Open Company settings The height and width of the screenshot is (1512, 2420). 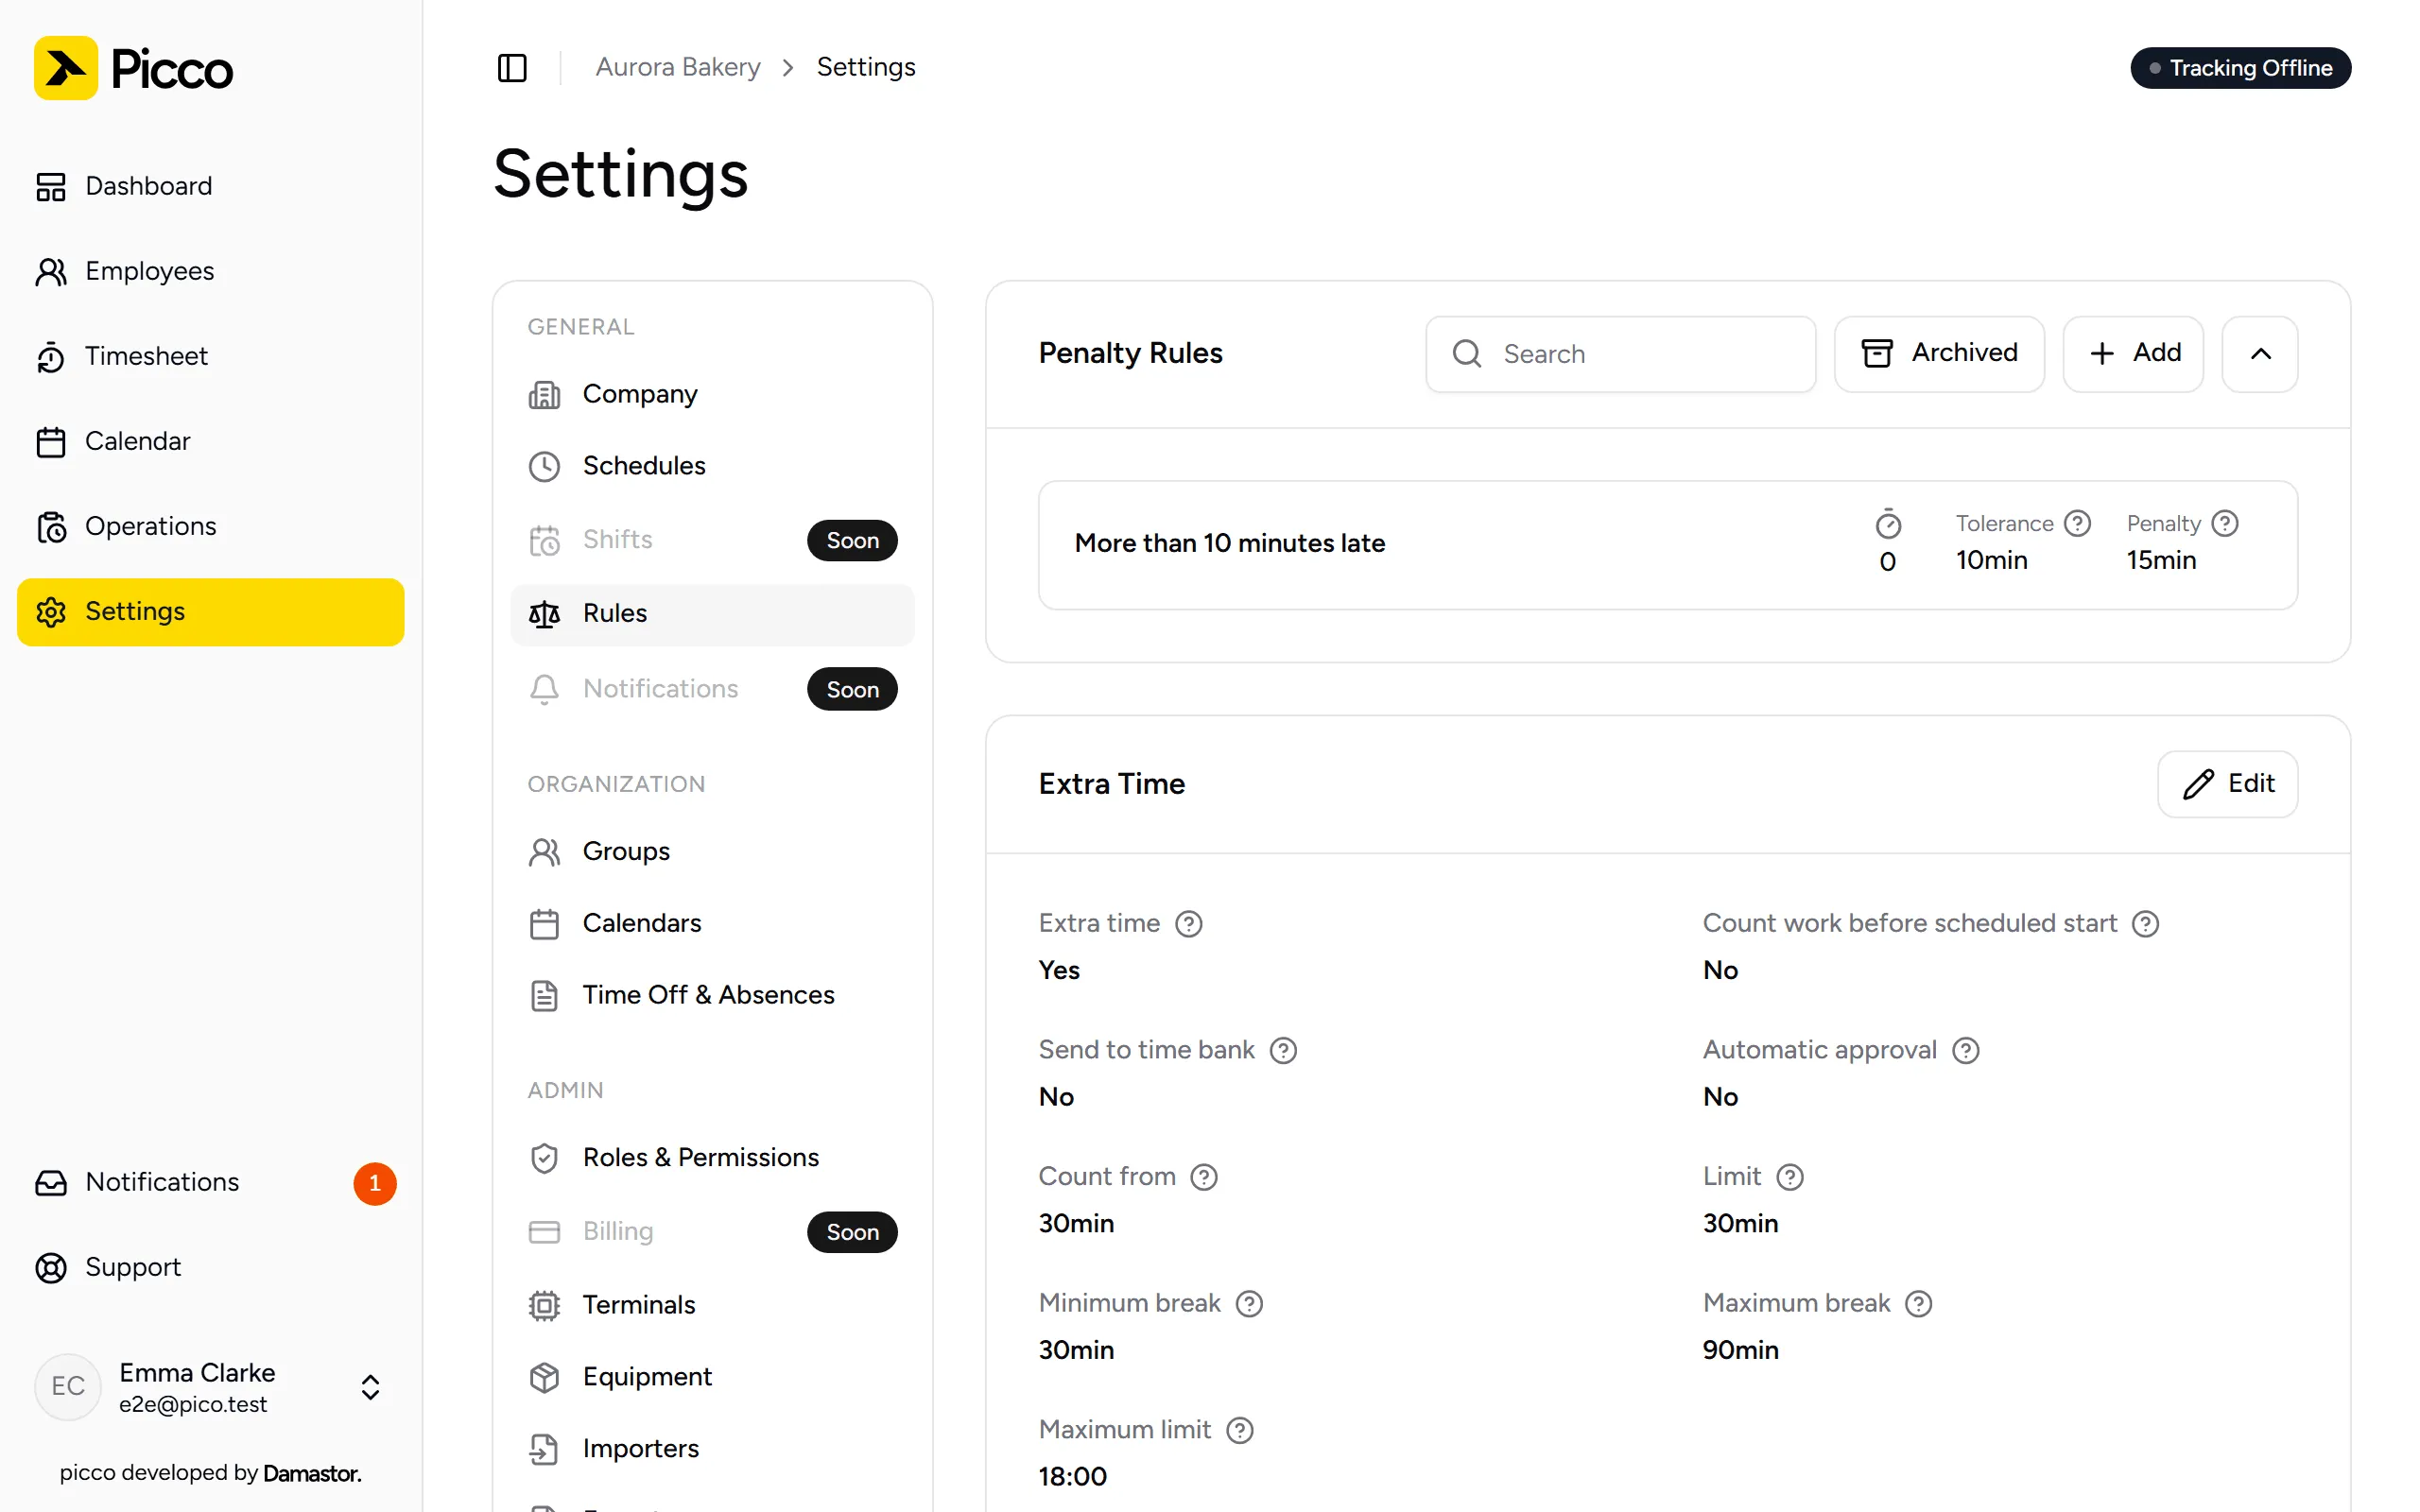[x=712, y=394]
